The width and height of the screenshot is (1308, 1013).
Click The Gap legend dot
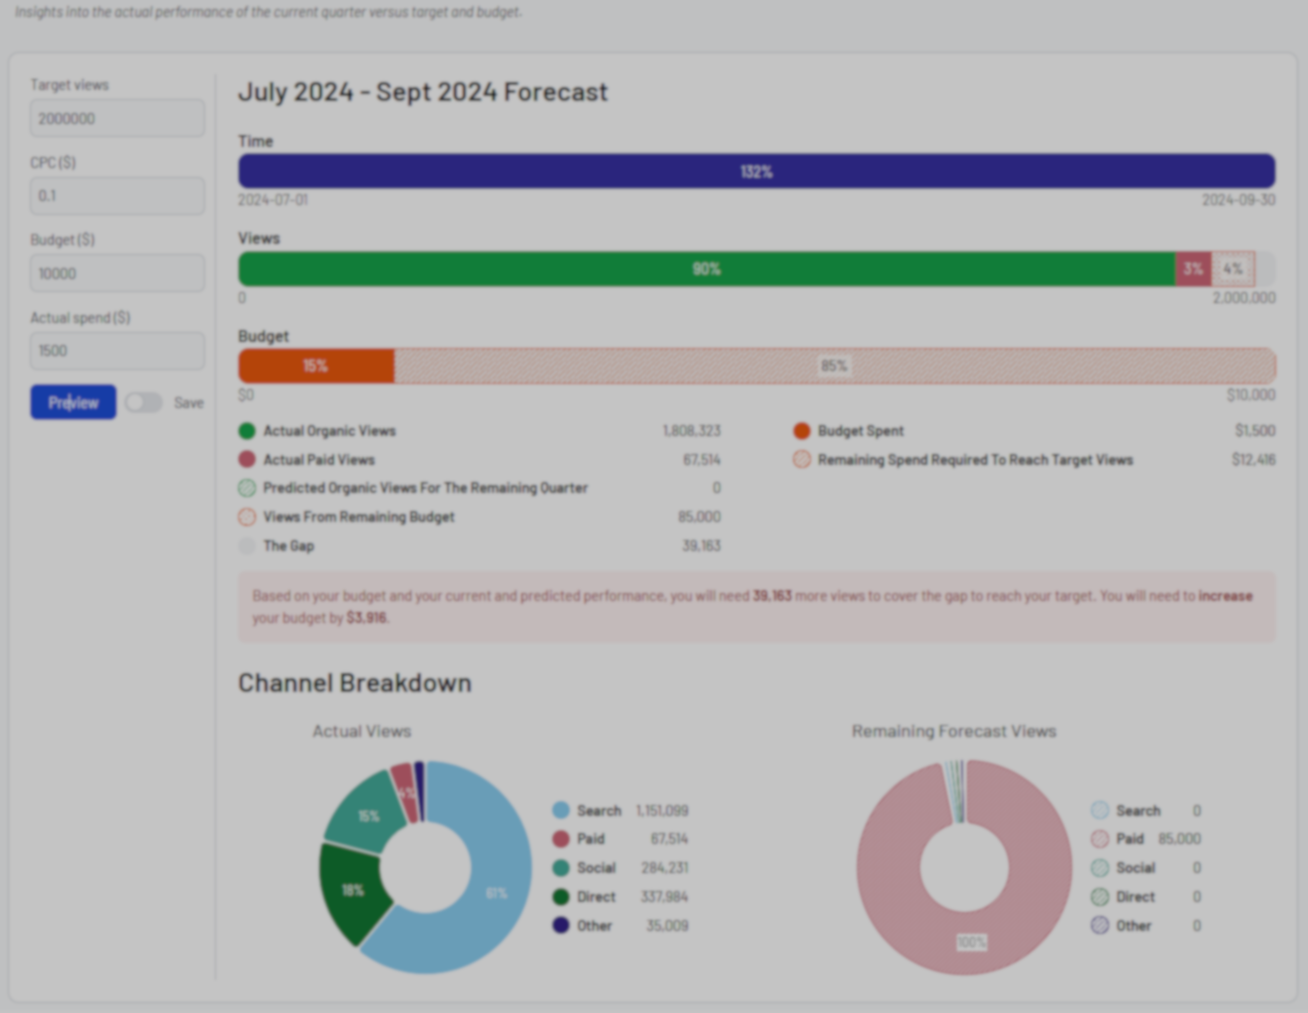point(247,546)
